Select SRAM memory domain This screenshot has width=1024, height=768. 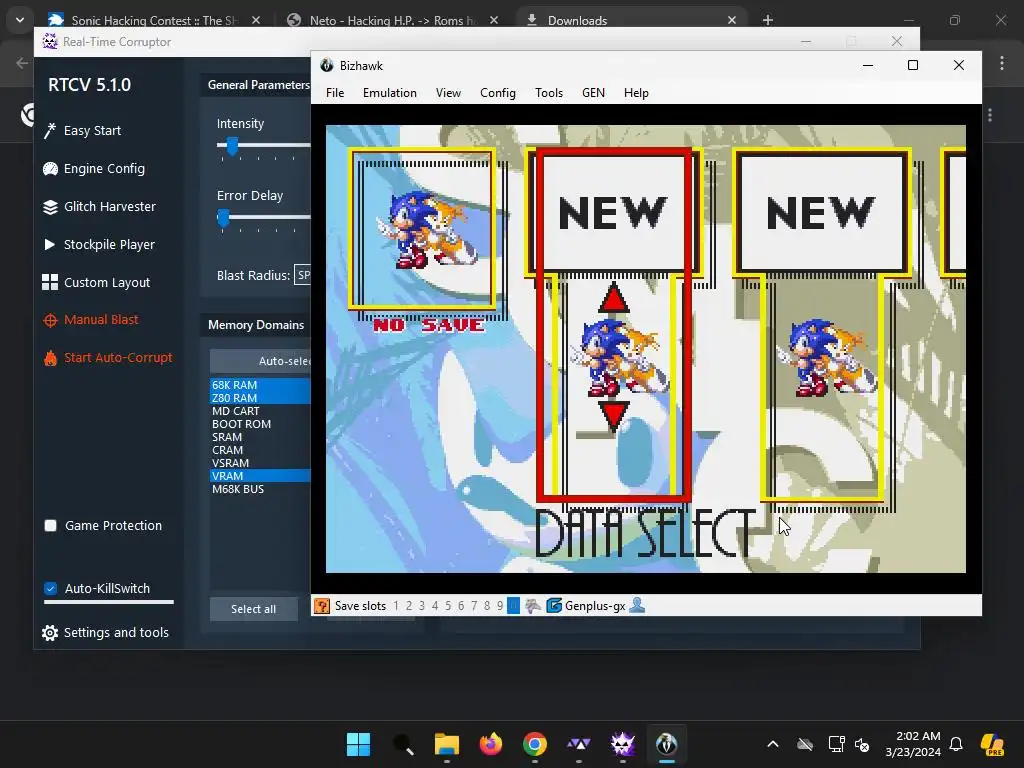pos(260,438)
